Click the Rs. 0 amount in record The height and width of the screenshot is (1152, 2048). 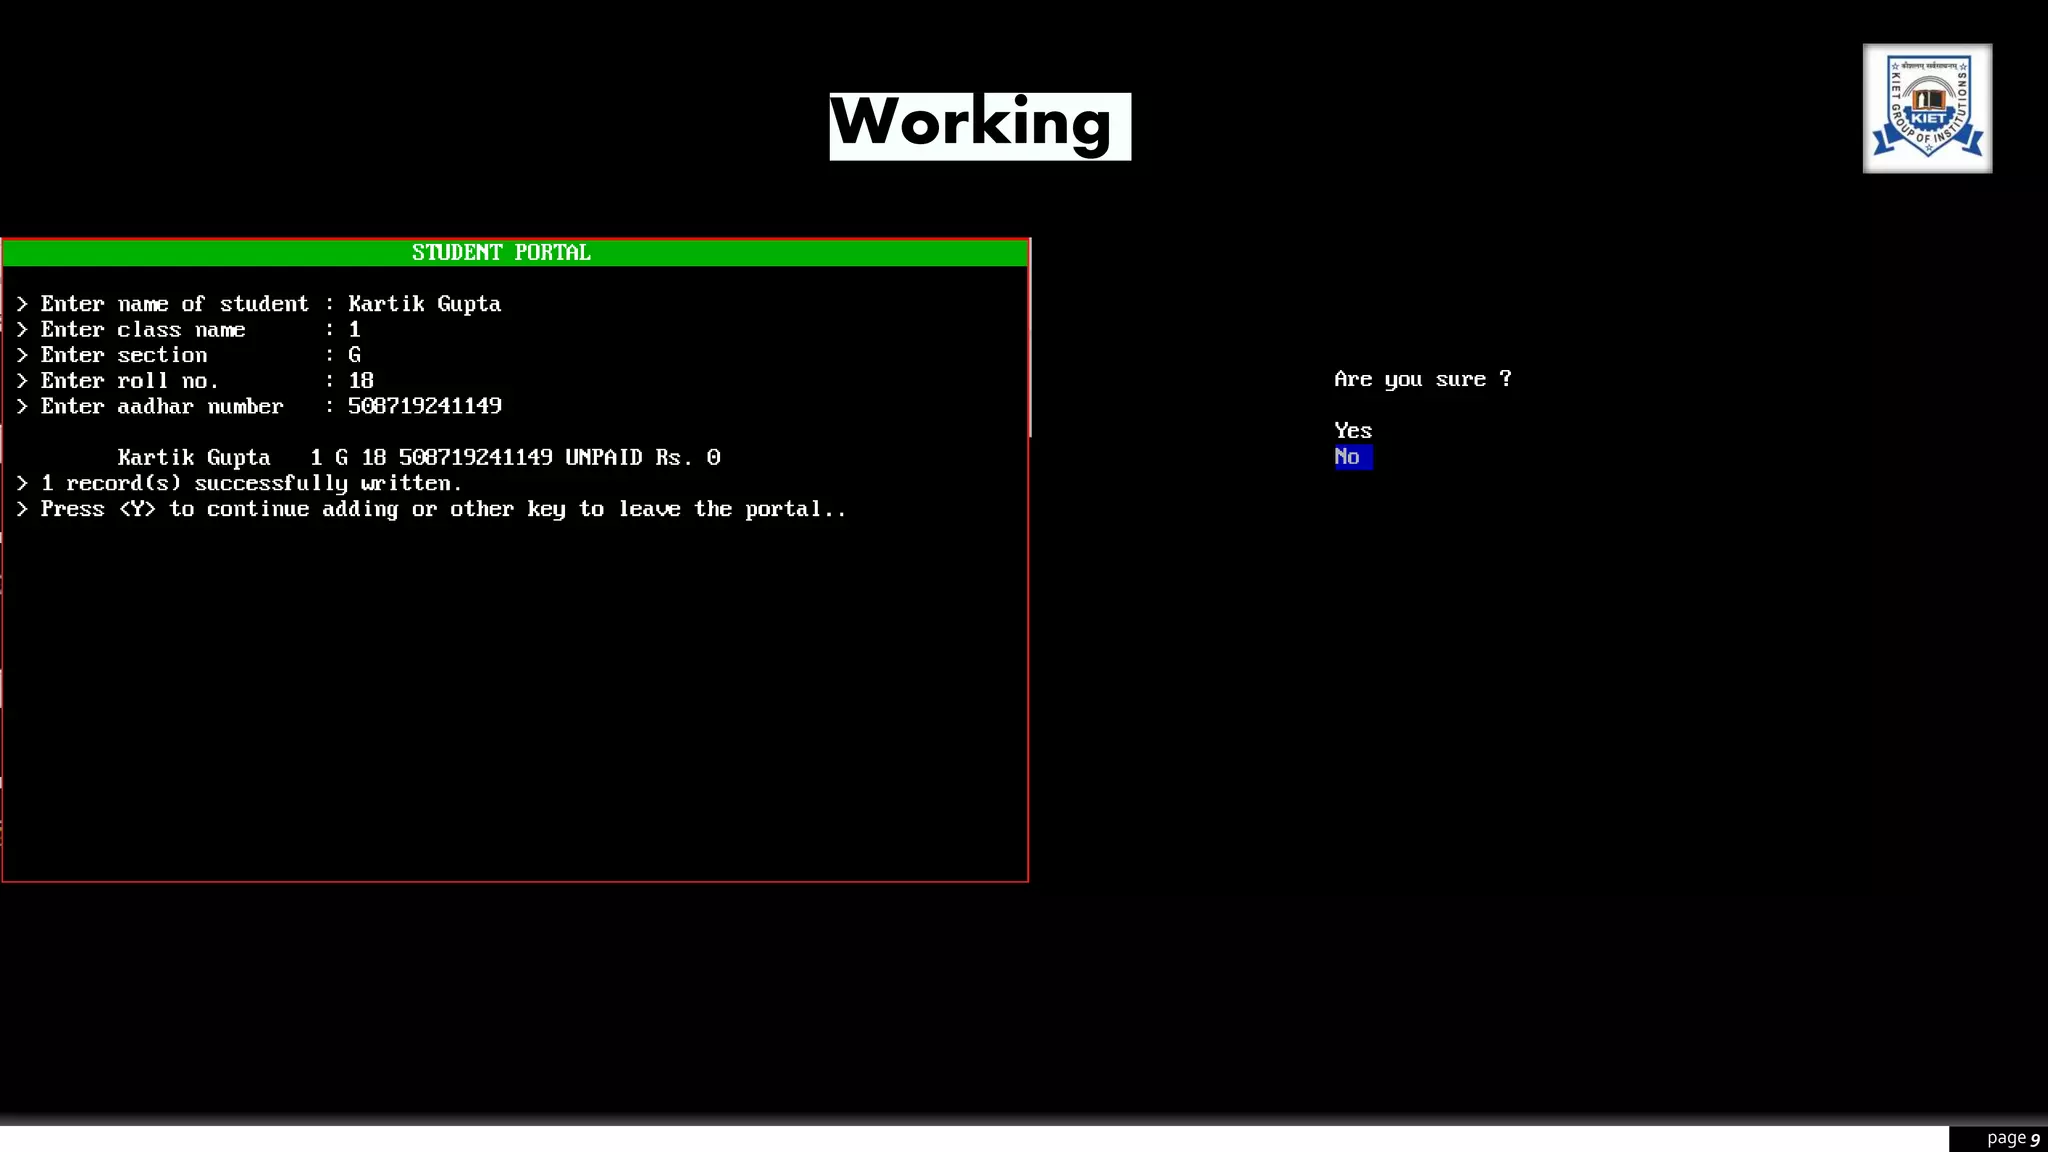pos(687,458)
